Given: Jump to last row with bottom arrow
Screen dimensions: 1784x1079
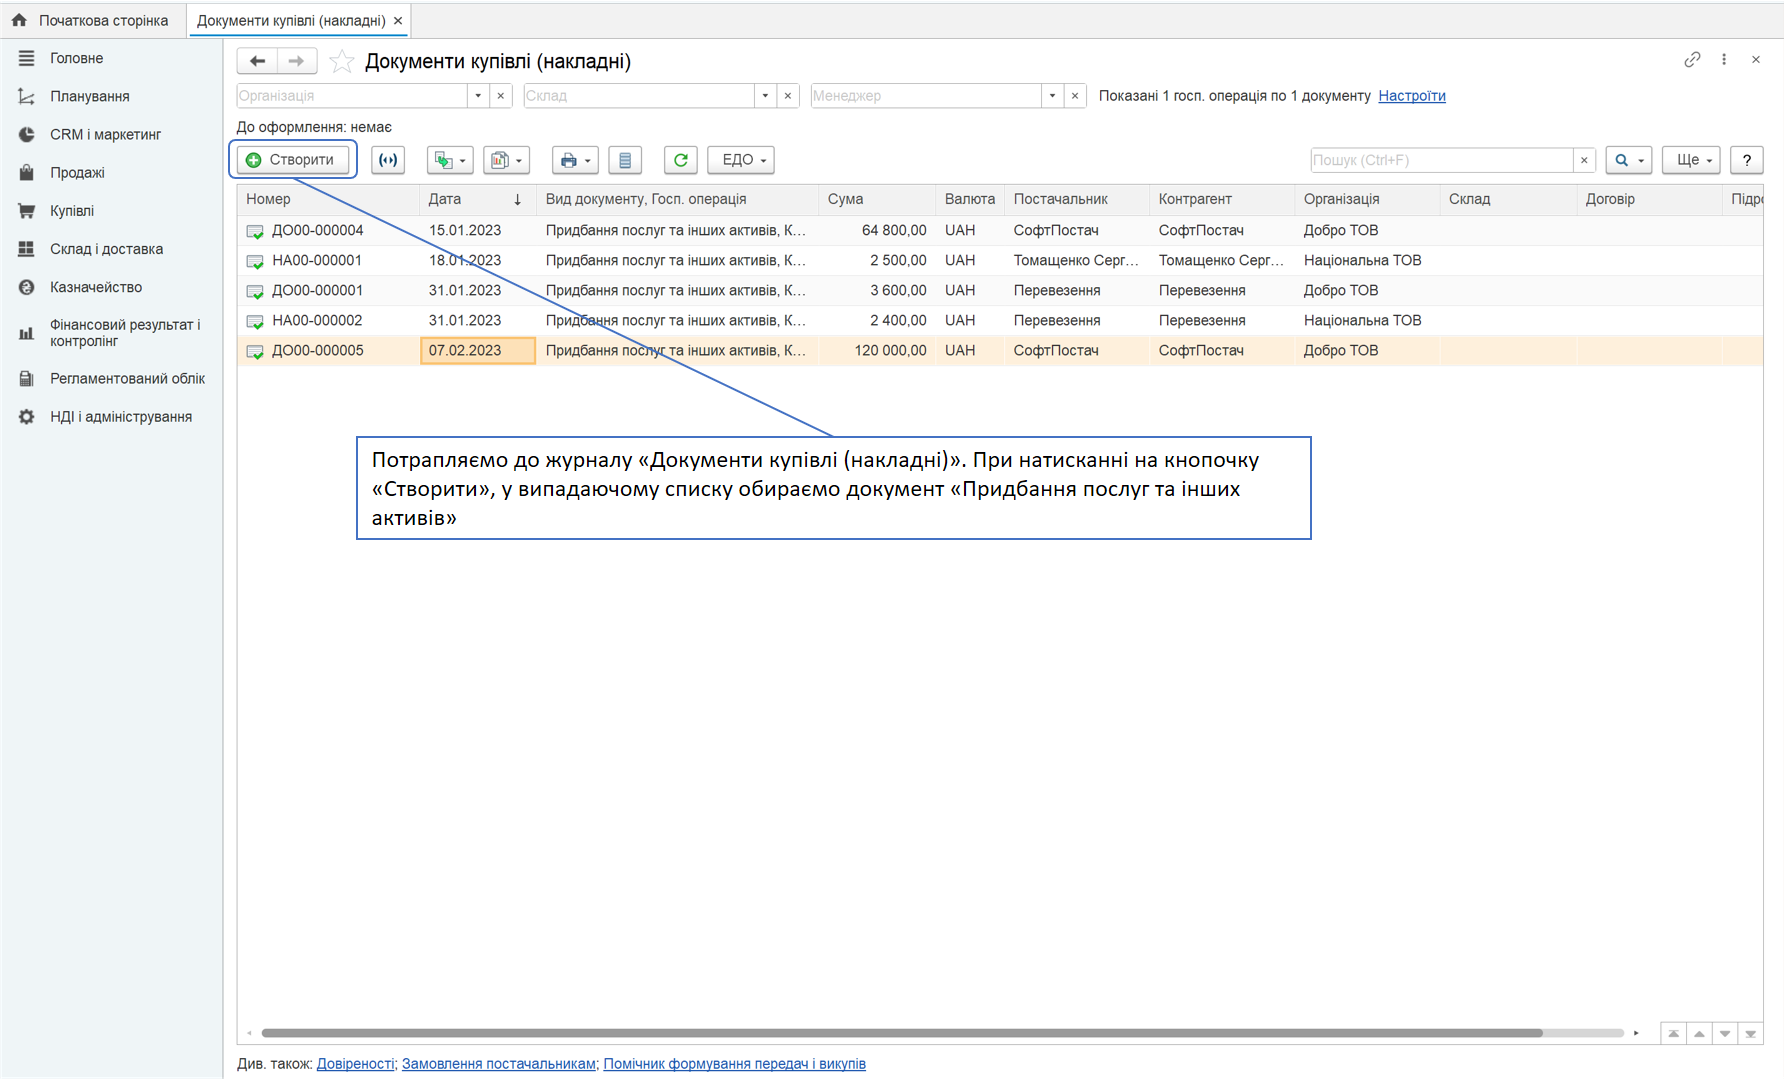Looking at the screenshot, I should (x=1750, y=1033).
